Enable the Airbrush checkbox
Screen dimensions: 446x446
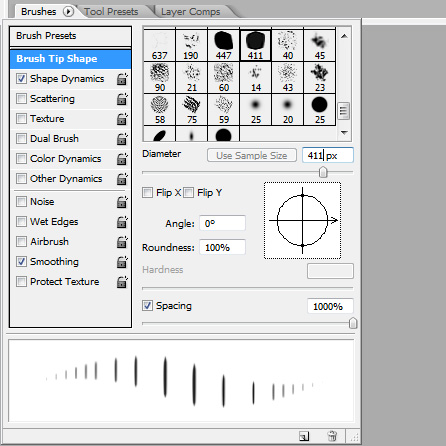pyautogui.click(x=21, y=242)
